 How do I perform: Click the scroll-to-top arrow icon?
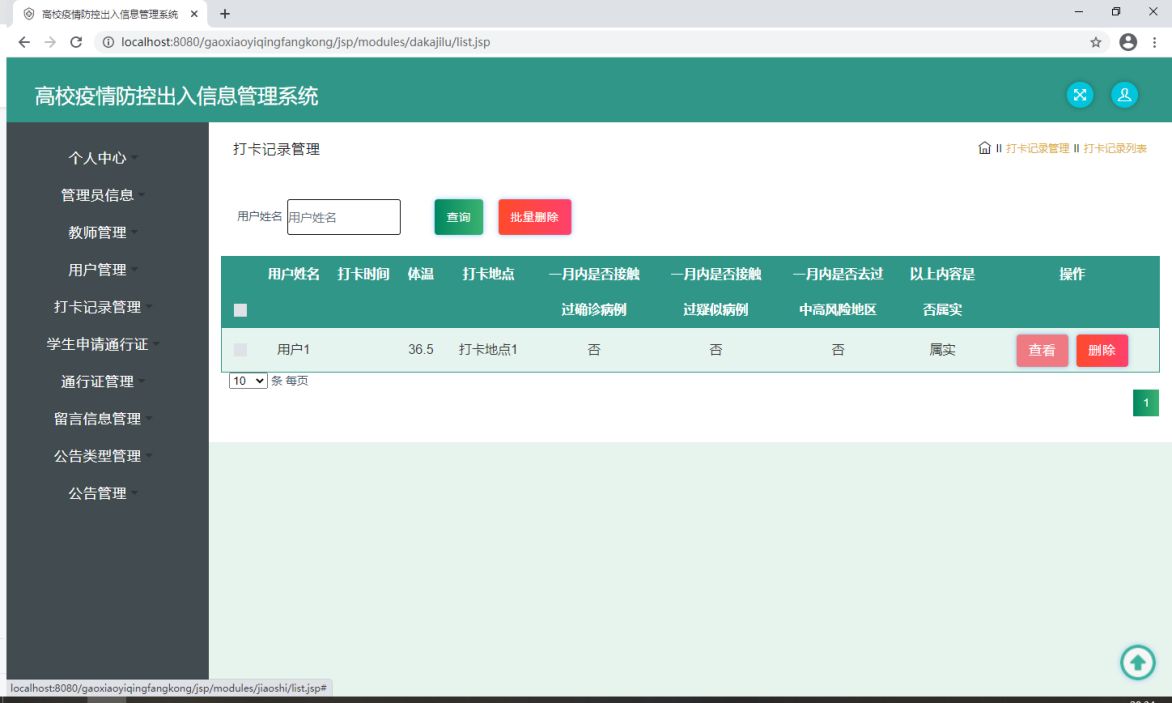pyautogui.click(x=1138, y=662)
